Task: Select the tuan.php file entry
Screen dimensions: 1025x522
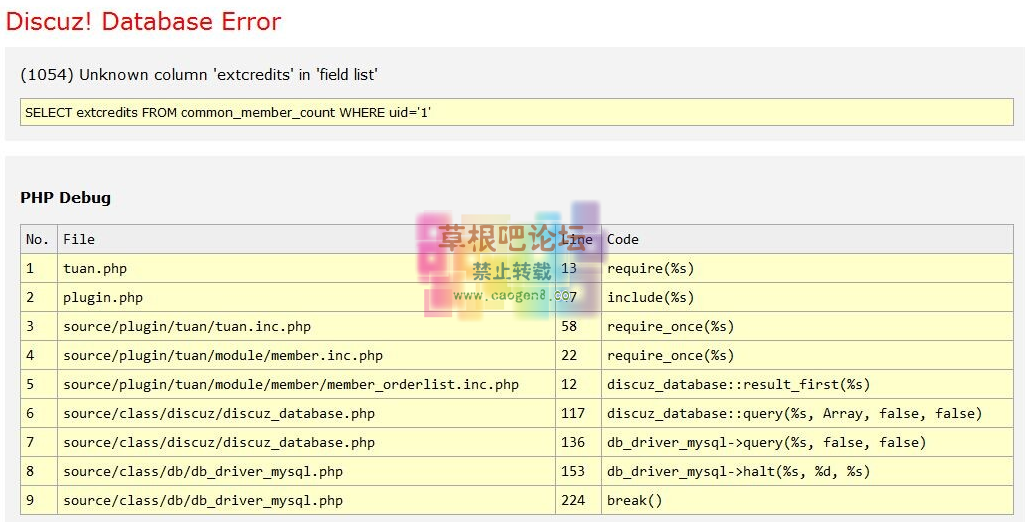Action: [x=95, y=268]
